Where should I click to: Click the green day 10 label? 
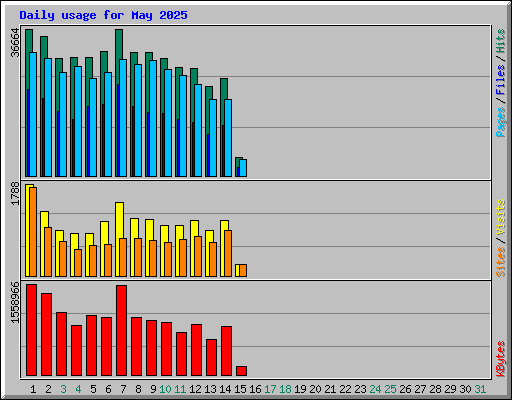pos(165,389)
